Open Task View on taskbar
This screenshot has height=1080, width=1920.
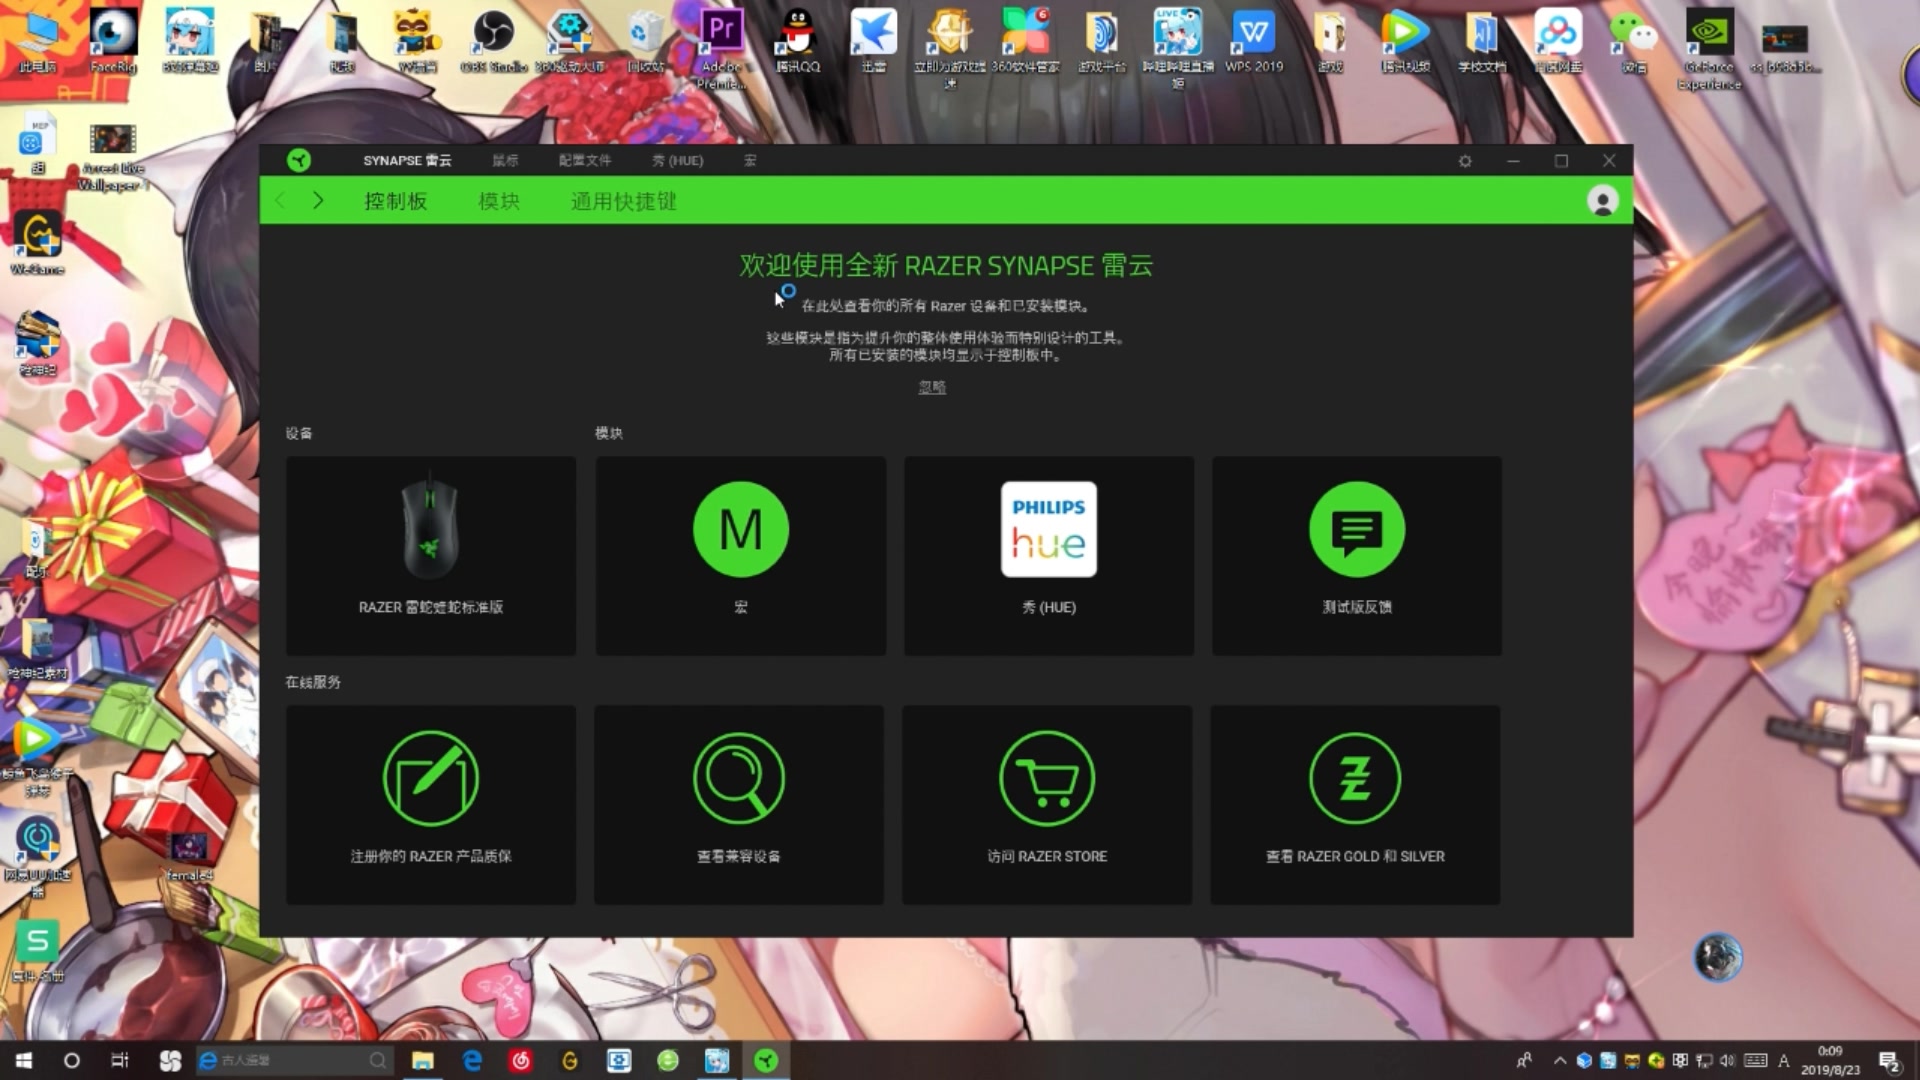(x=120, y=1060)
